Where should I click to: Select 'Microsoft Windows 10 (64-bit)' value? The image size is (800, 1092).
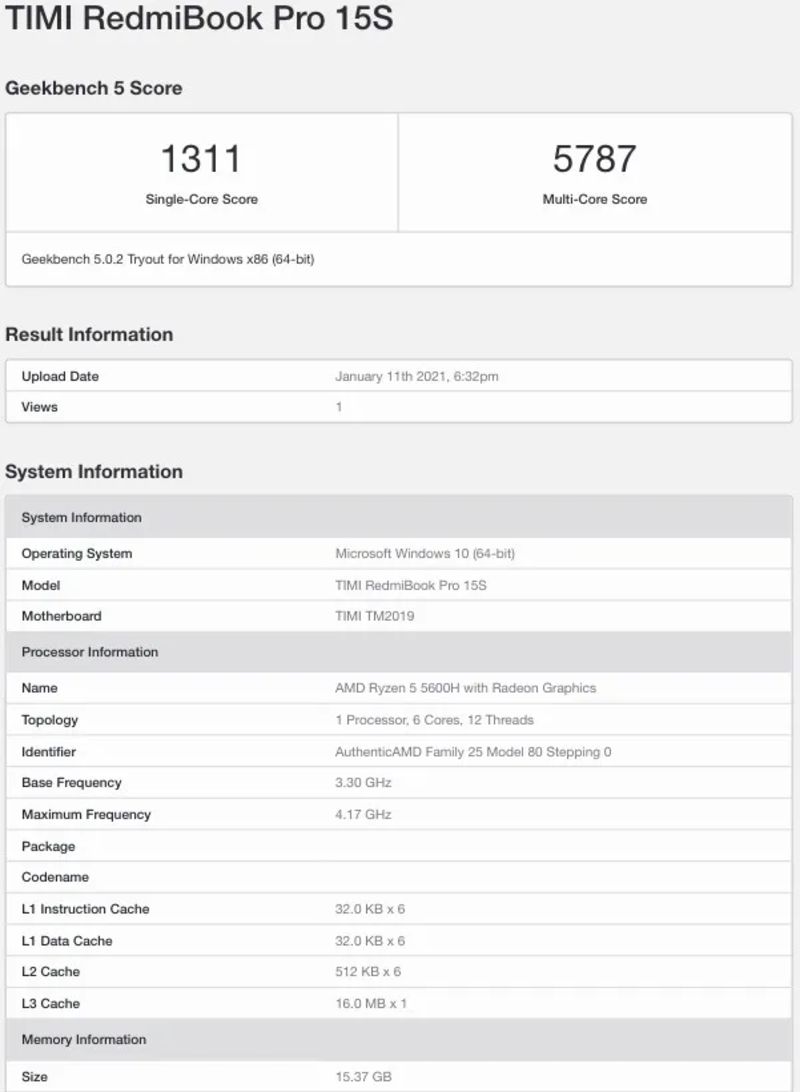pyautogui.click(x=425, y=554)
